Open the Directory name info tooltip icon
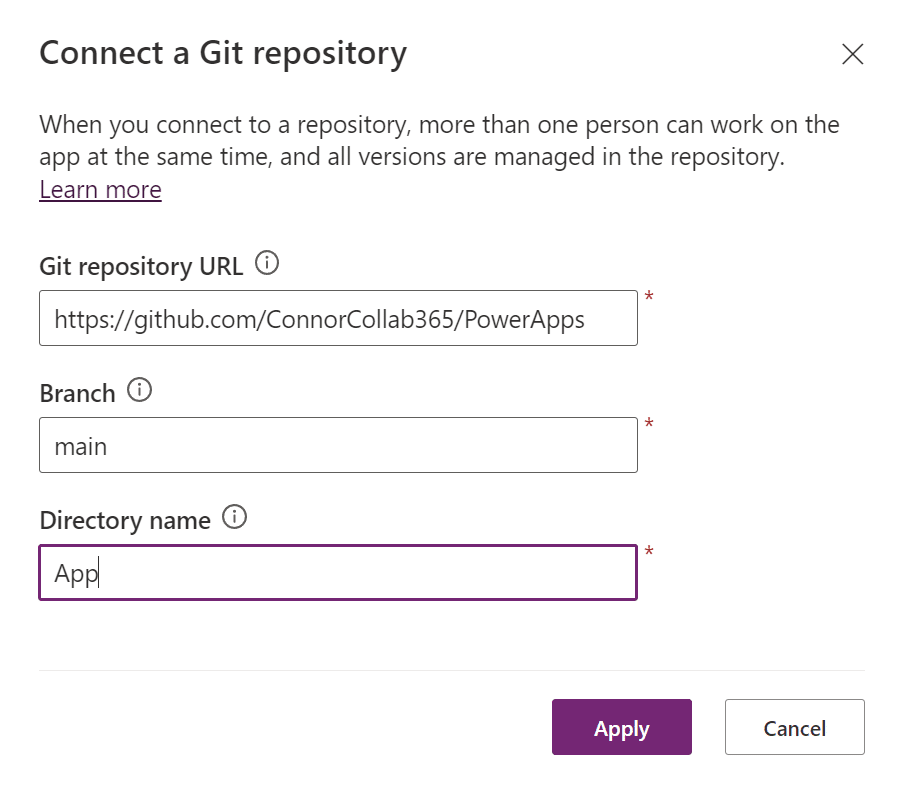The image size is (903, 797). pos(235,518)
